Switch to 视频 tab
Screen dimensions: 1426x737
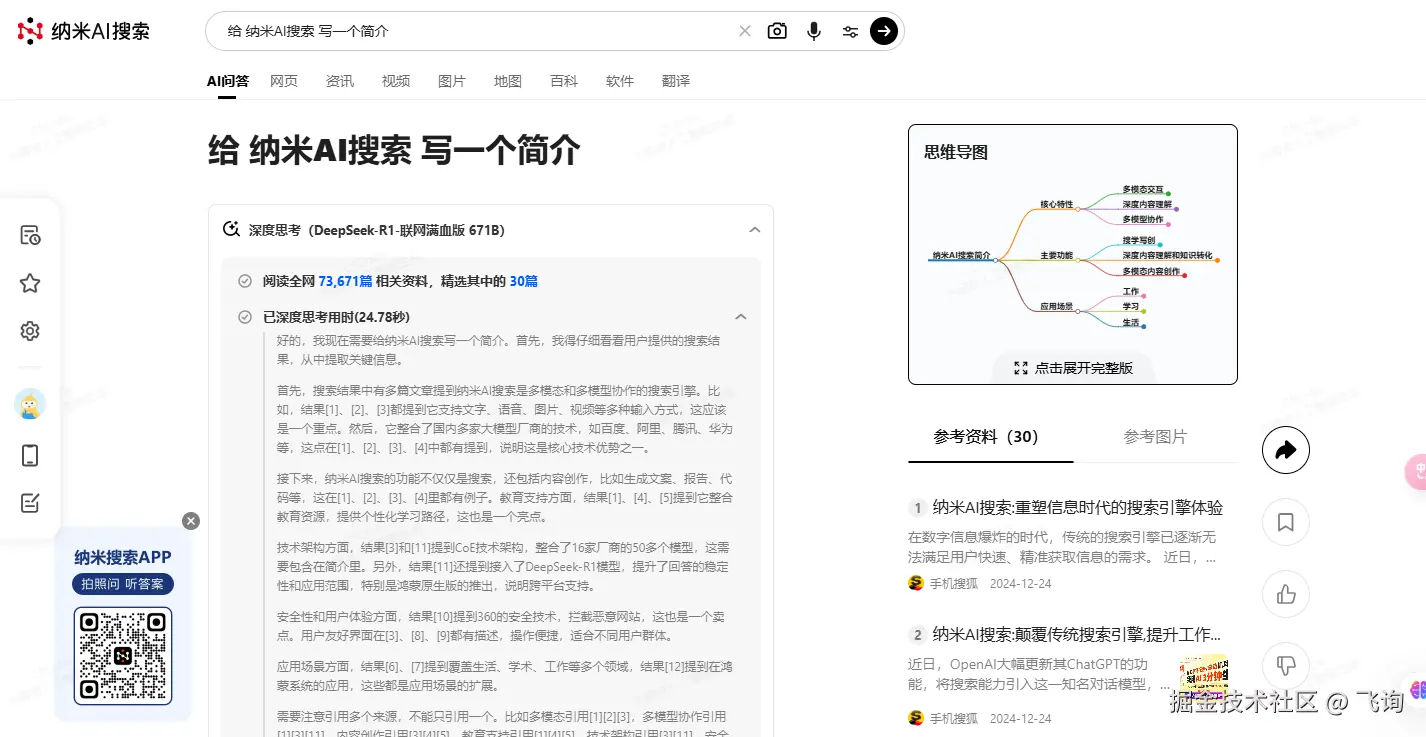point(396,81)
